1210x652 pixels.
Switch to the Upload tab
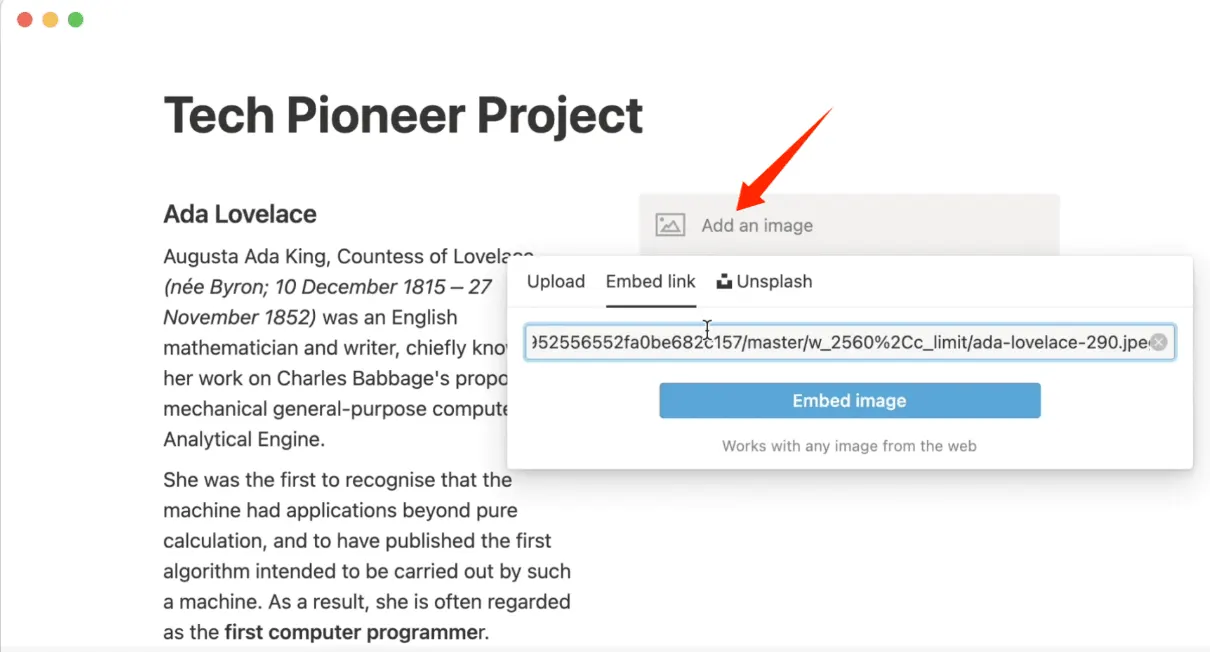(556, 282)
